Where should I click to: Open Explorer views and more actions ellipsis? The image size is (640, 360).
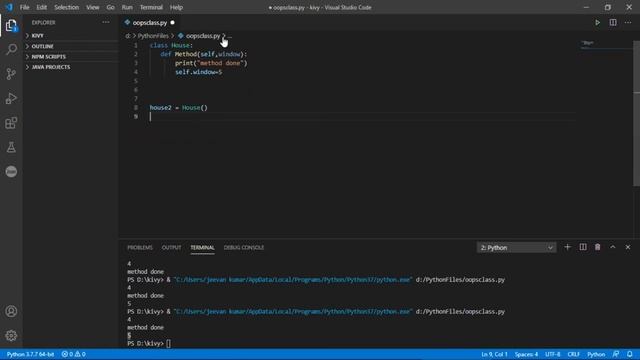[106, 22]
